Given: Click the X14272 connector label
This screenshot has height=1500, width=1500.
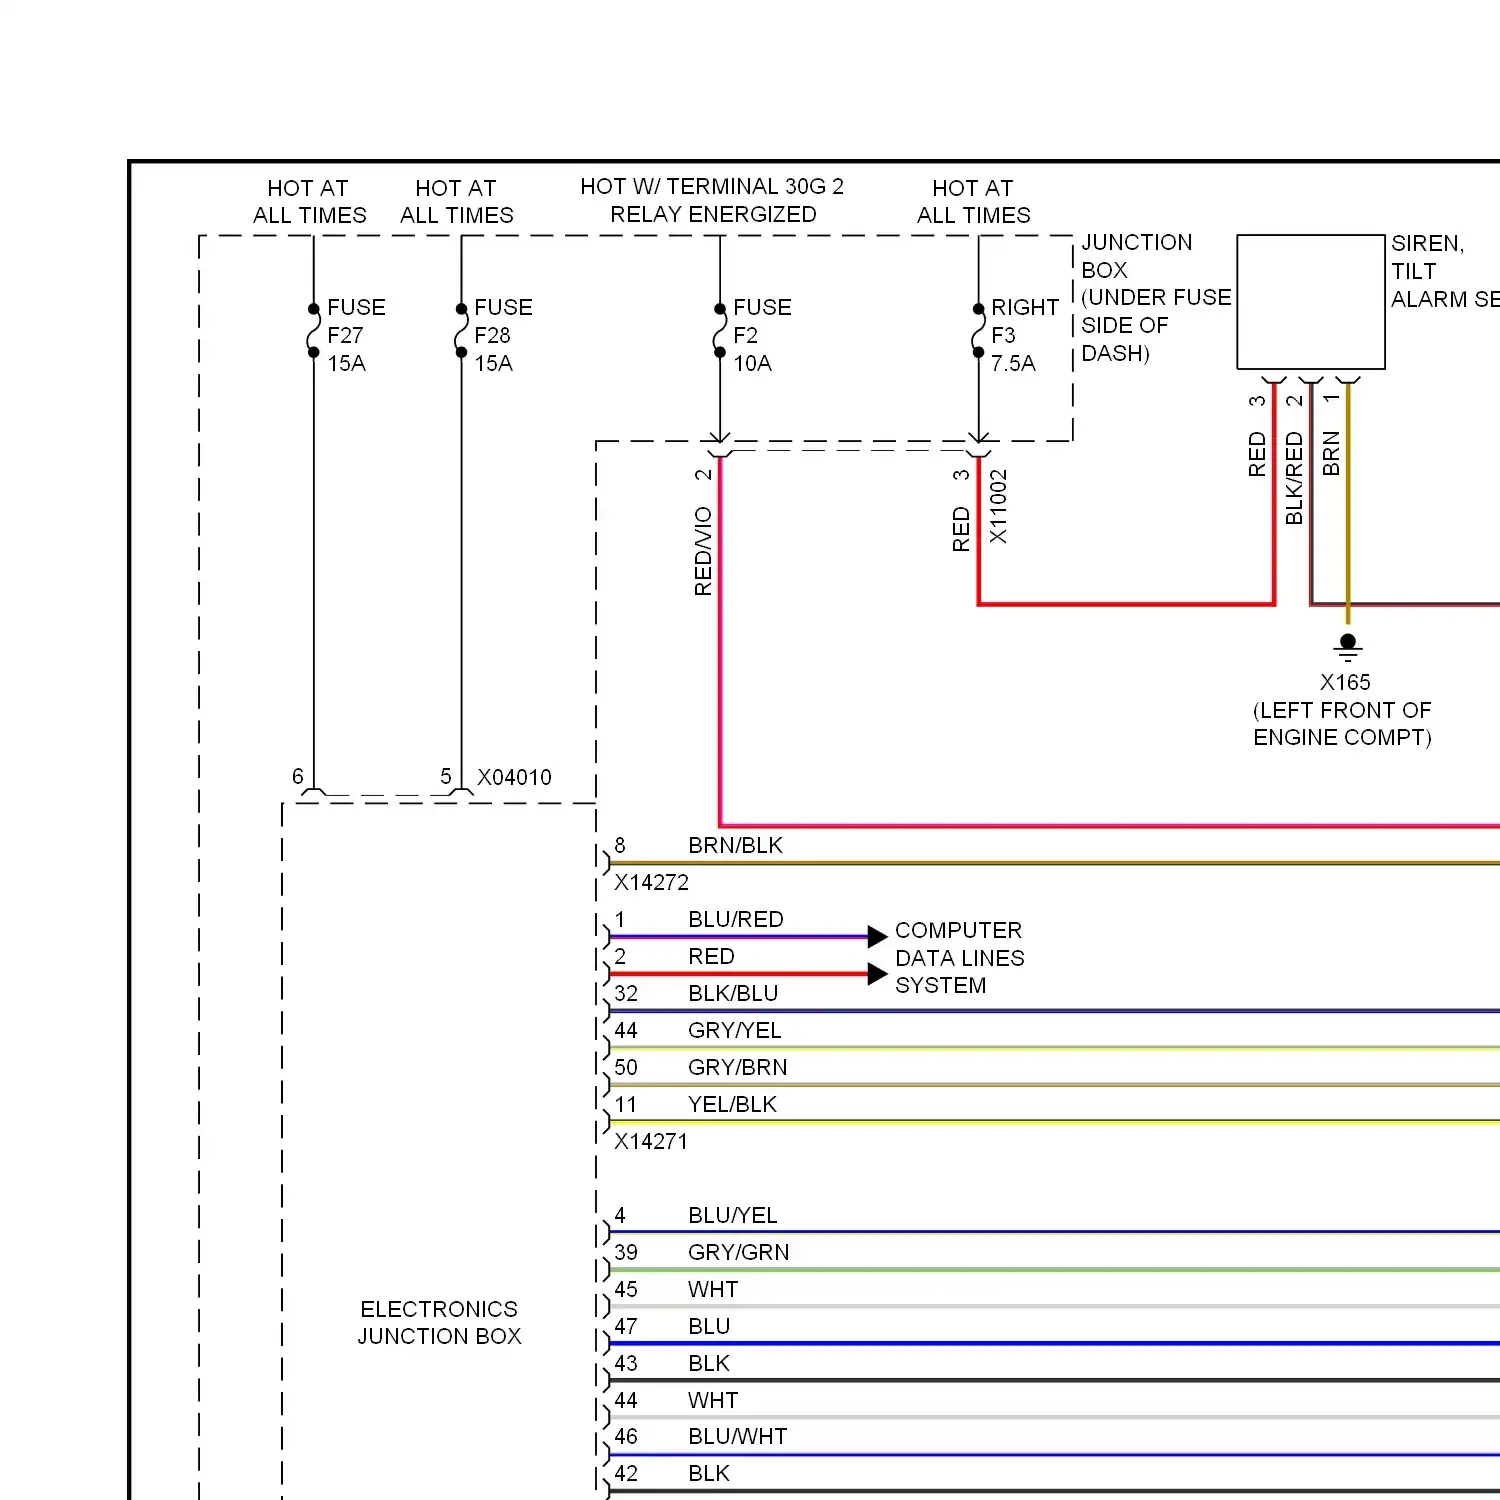Looking at the screenshot, I should [x=651, y=882].
